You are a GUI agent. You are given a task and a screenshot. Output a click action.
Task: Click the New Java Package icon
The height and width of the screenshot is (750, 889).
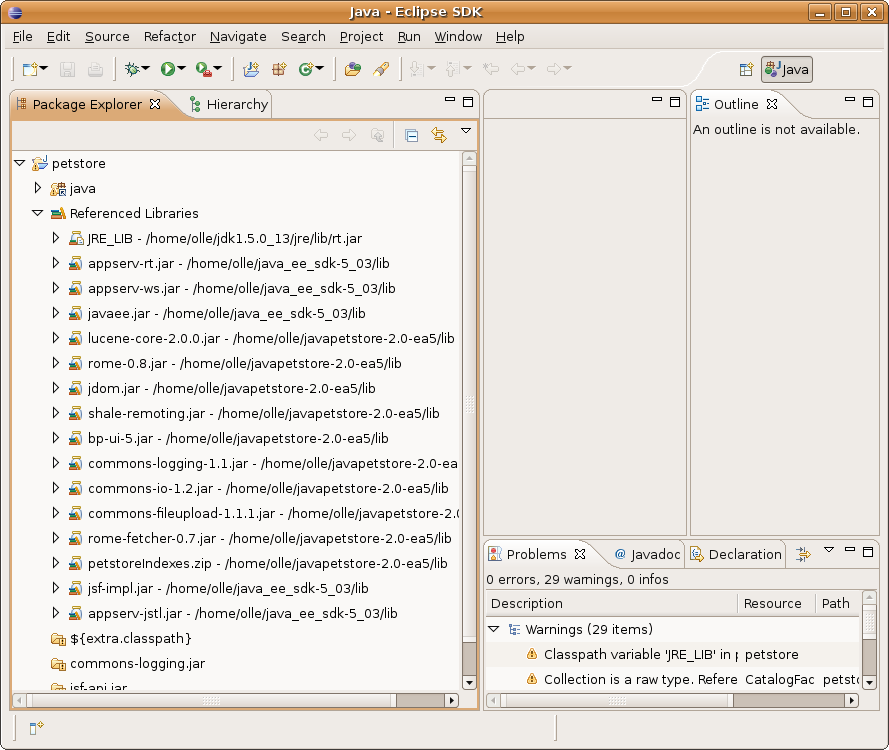click(x=278, y=69)
